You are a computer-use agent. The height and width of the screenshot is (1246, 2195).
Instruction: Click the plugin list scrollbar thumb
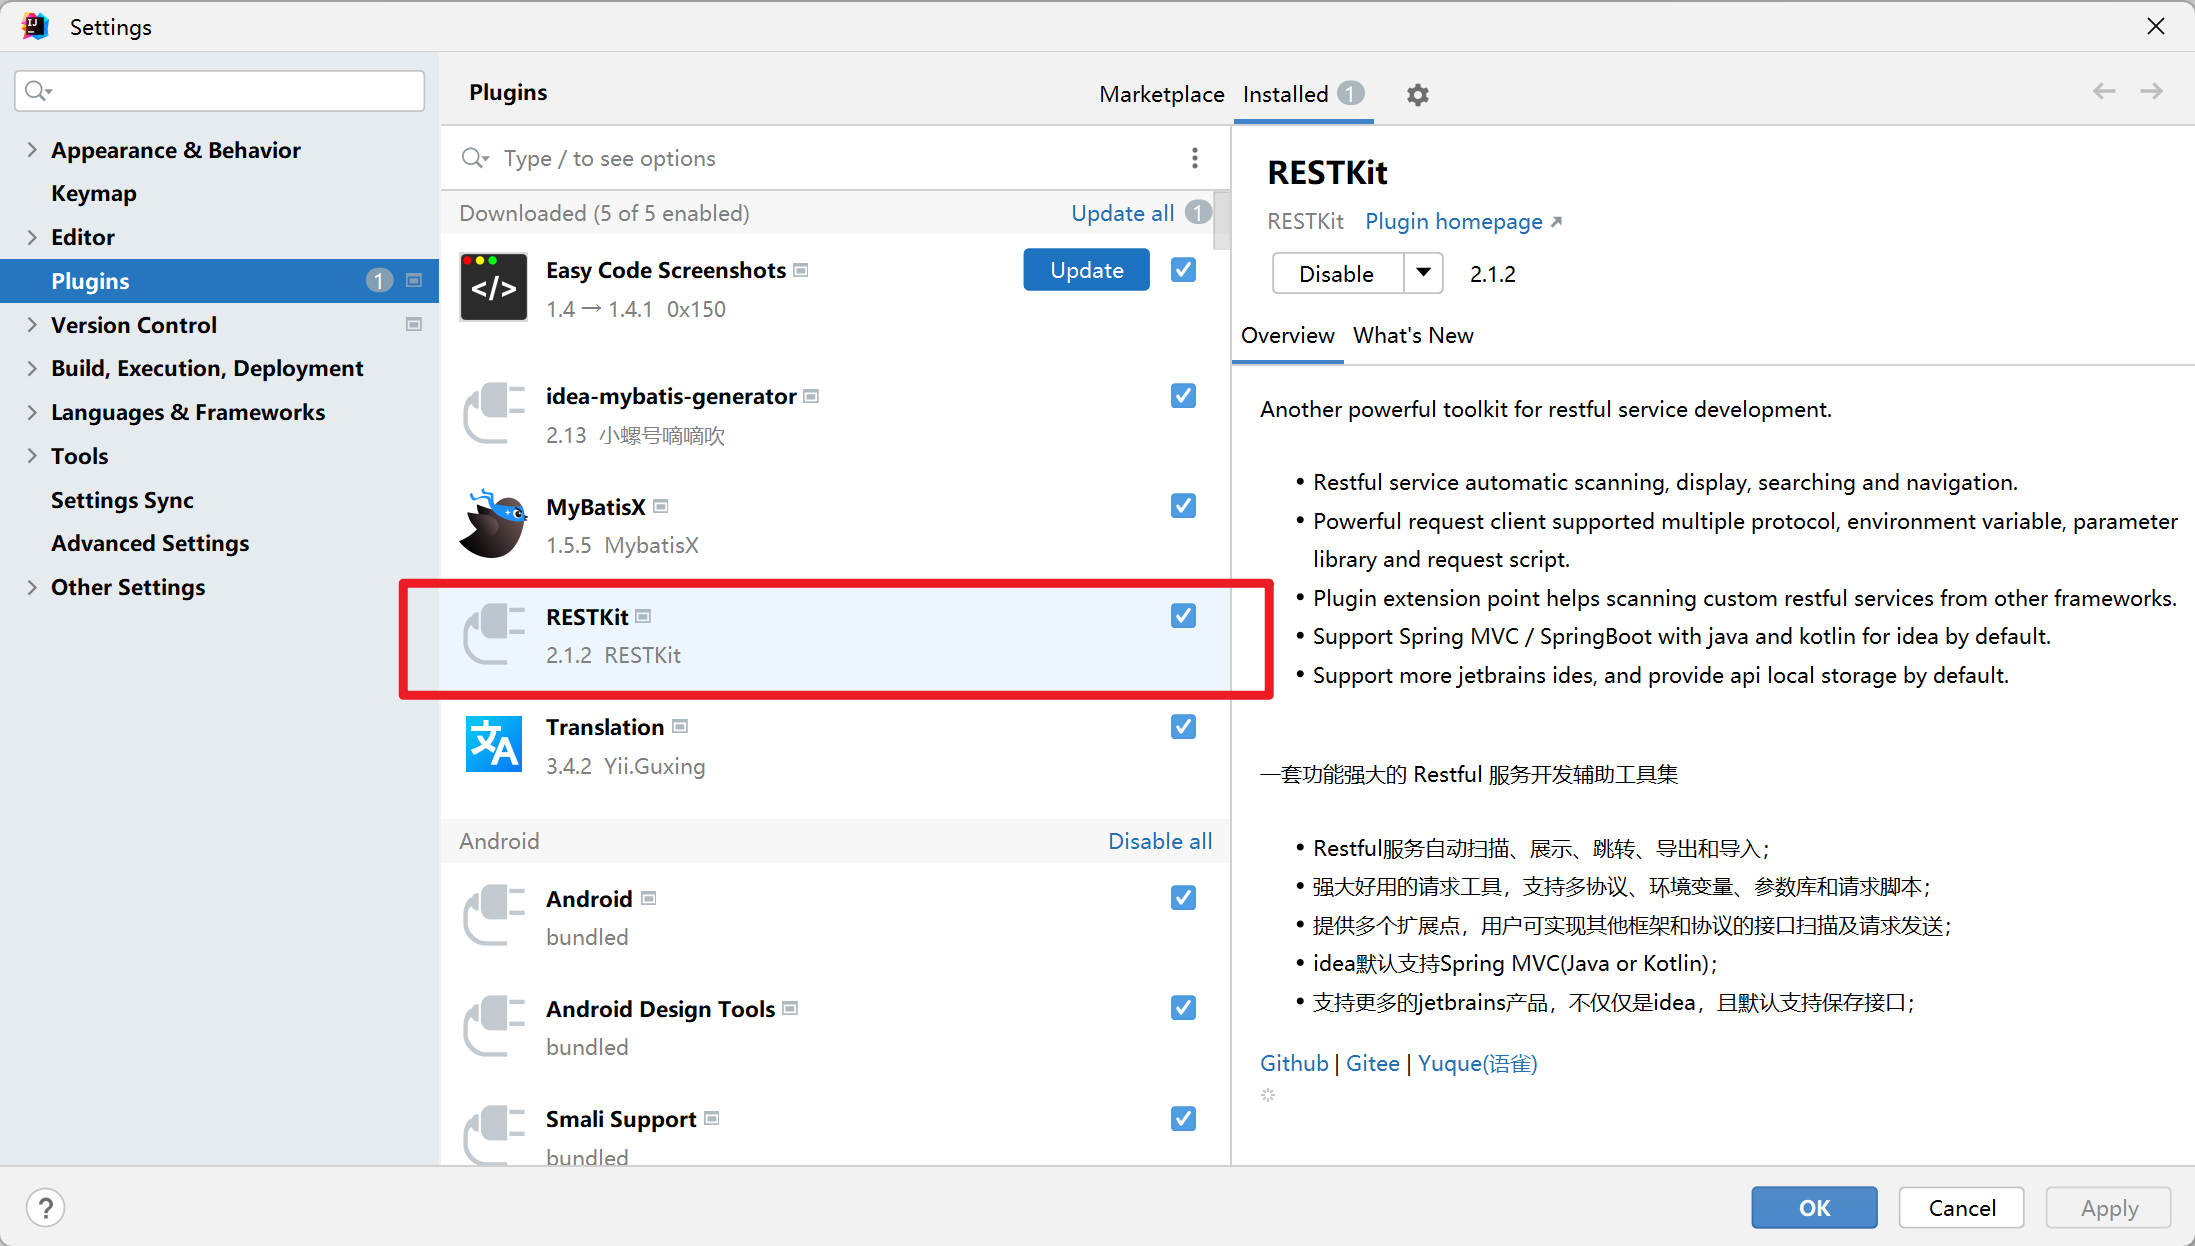(x=1222, y=221)
